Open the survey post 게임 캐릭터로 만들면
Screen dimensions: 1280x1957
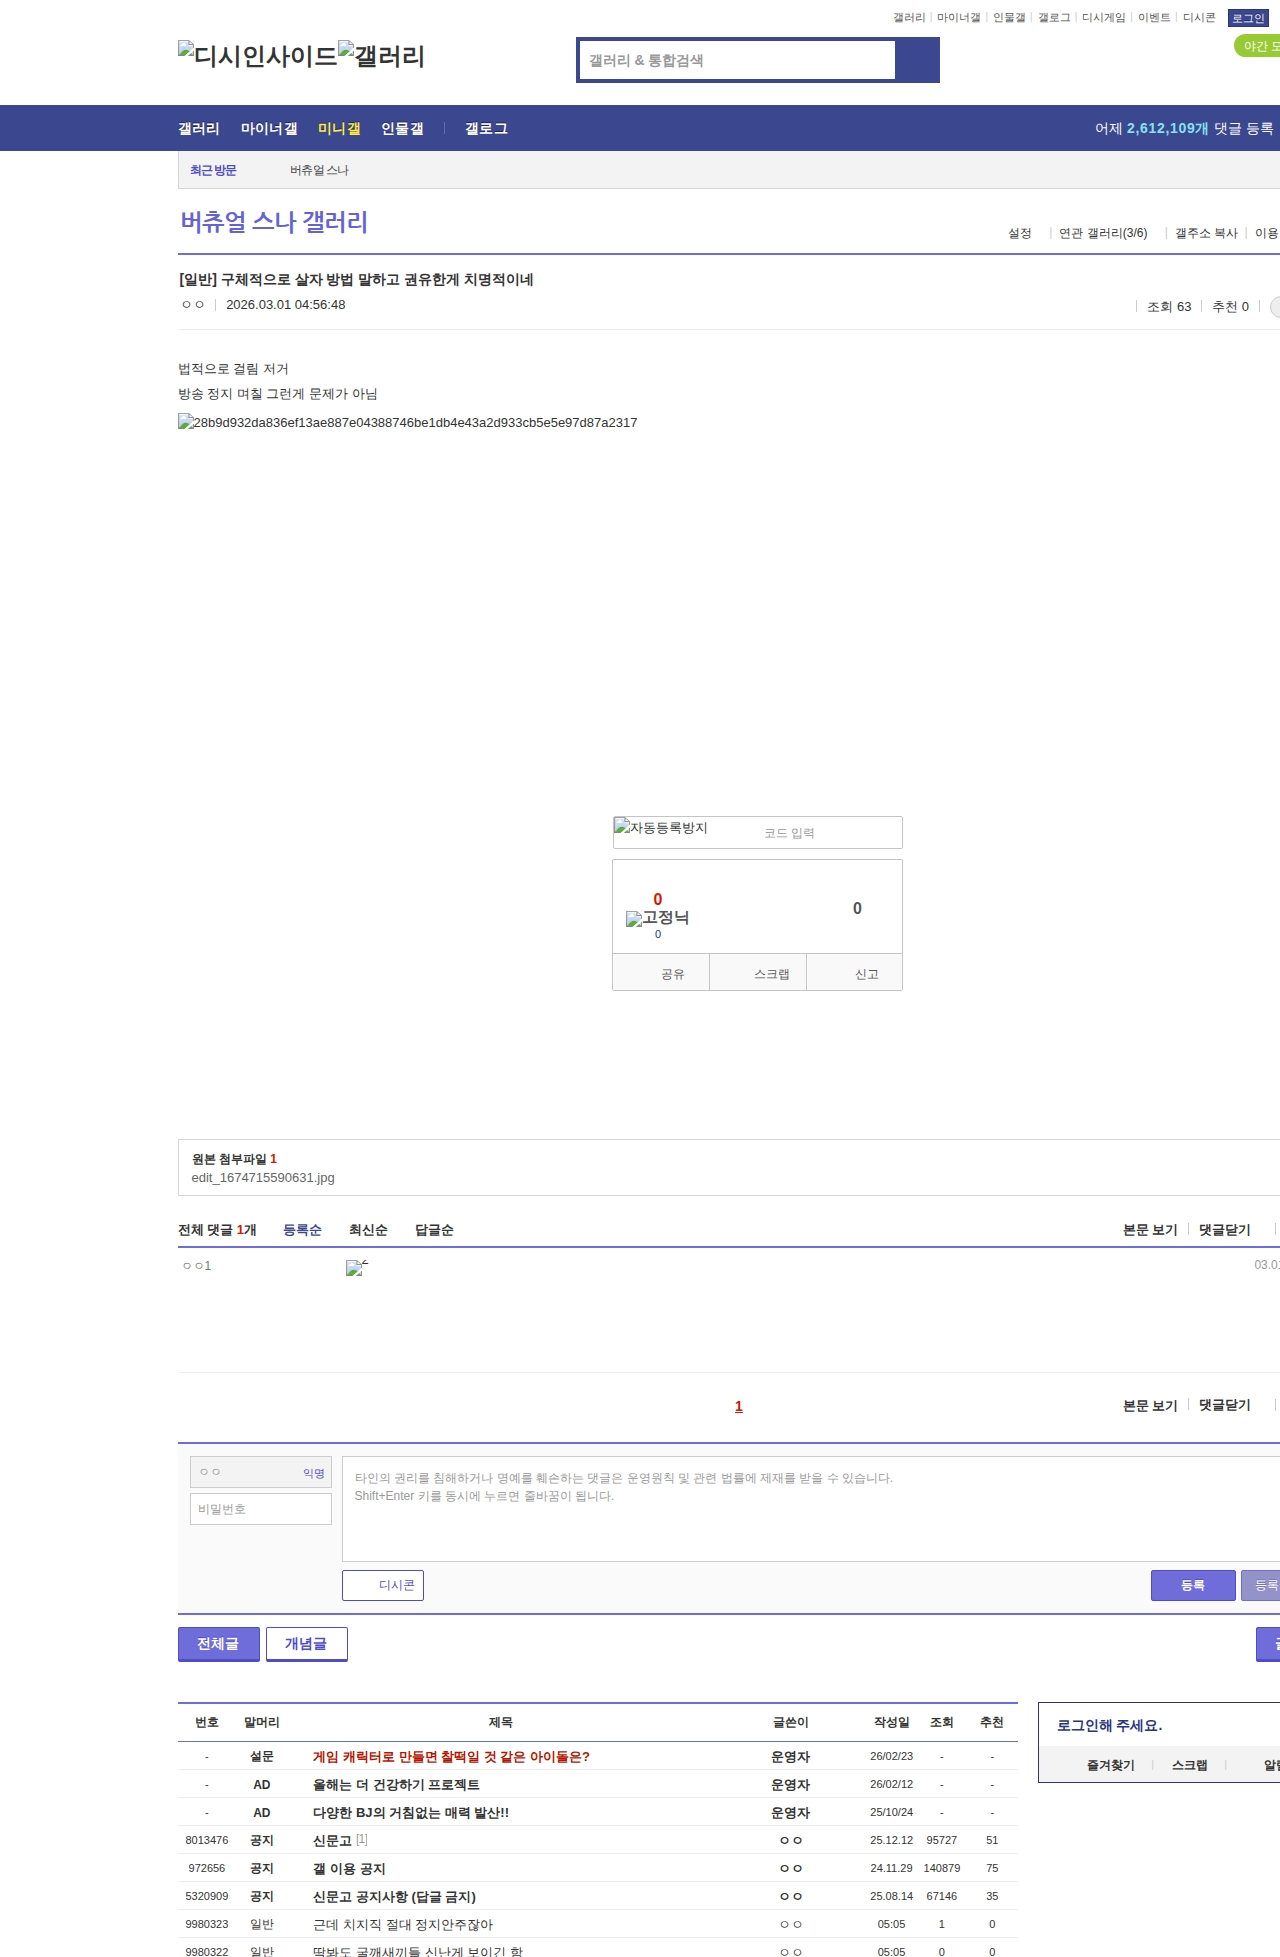[451, 1757]
